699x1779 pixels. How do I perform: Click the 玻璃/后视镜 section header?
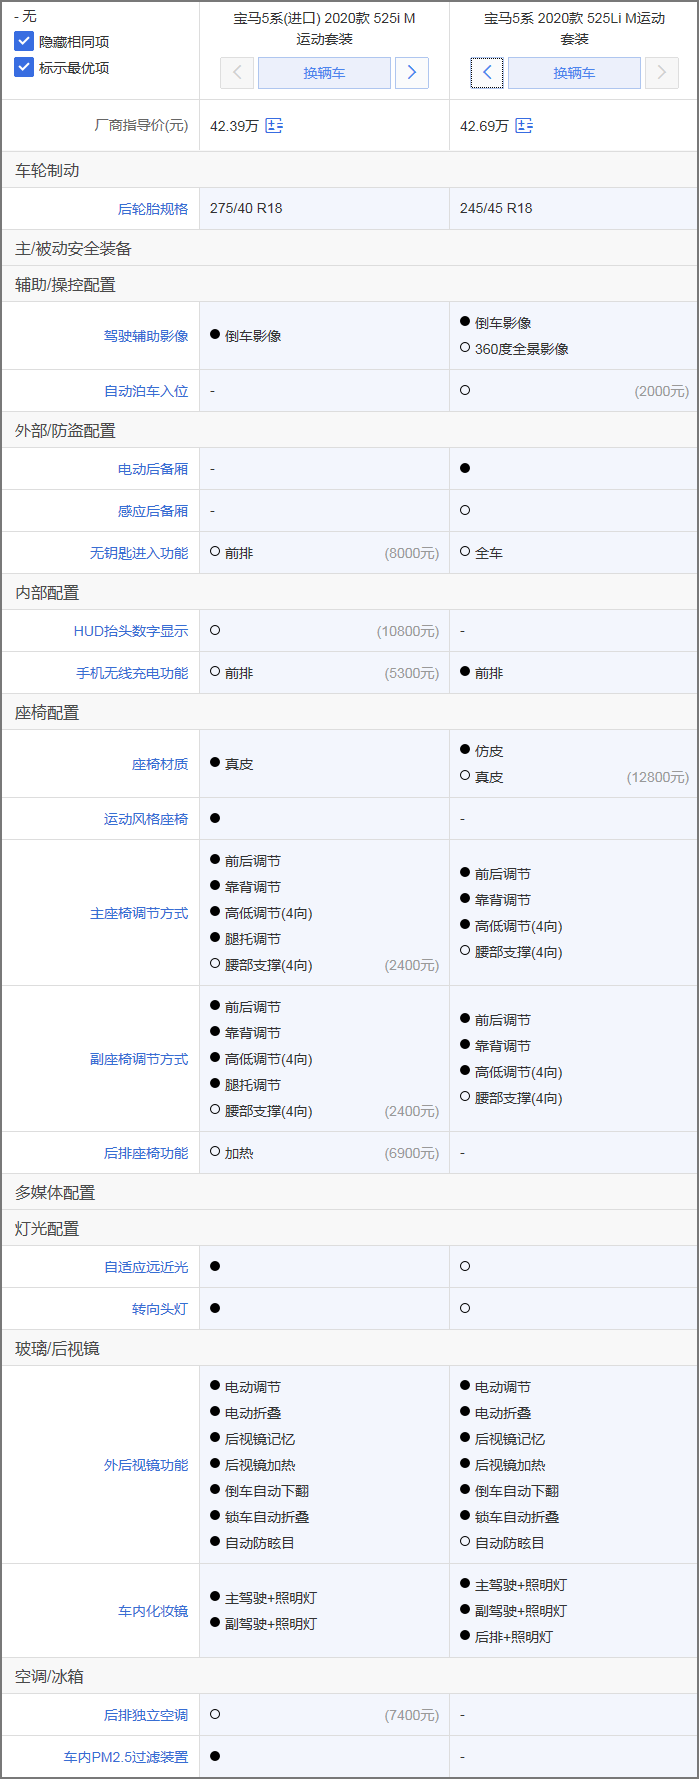tap(57, 1348)
